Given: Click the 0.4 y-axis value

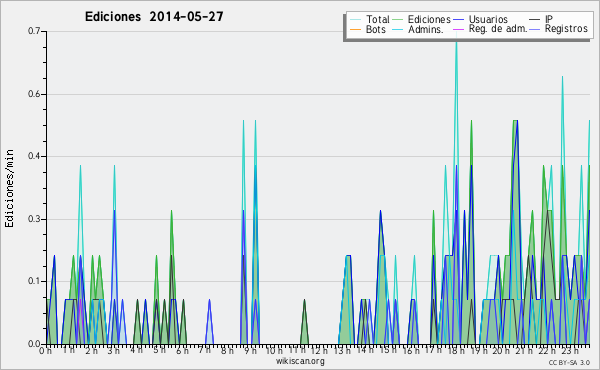Looking at the screenshot, I should point(34,156).
